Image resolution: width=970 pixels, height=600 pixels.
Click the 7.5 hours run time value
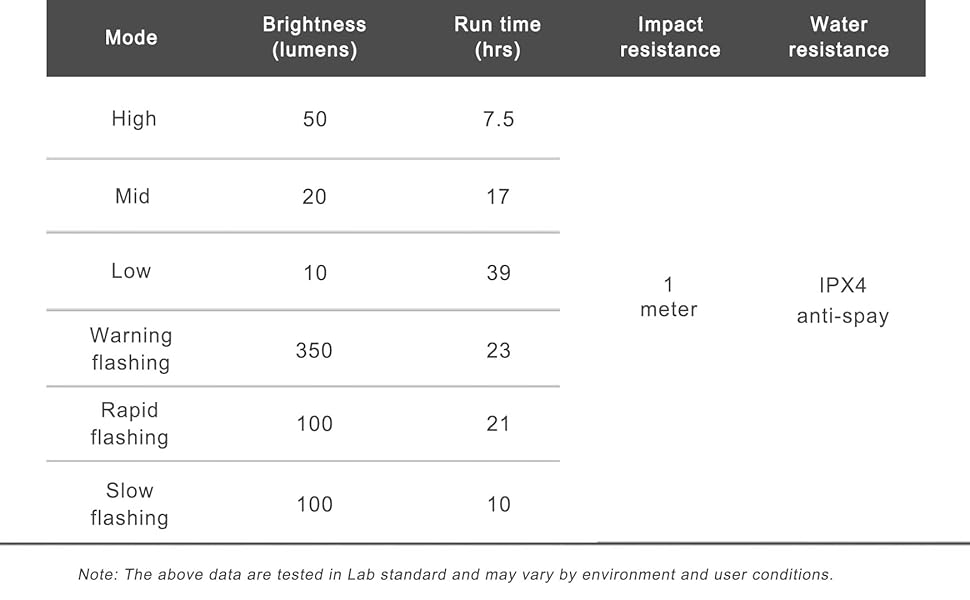pos(498,120)
